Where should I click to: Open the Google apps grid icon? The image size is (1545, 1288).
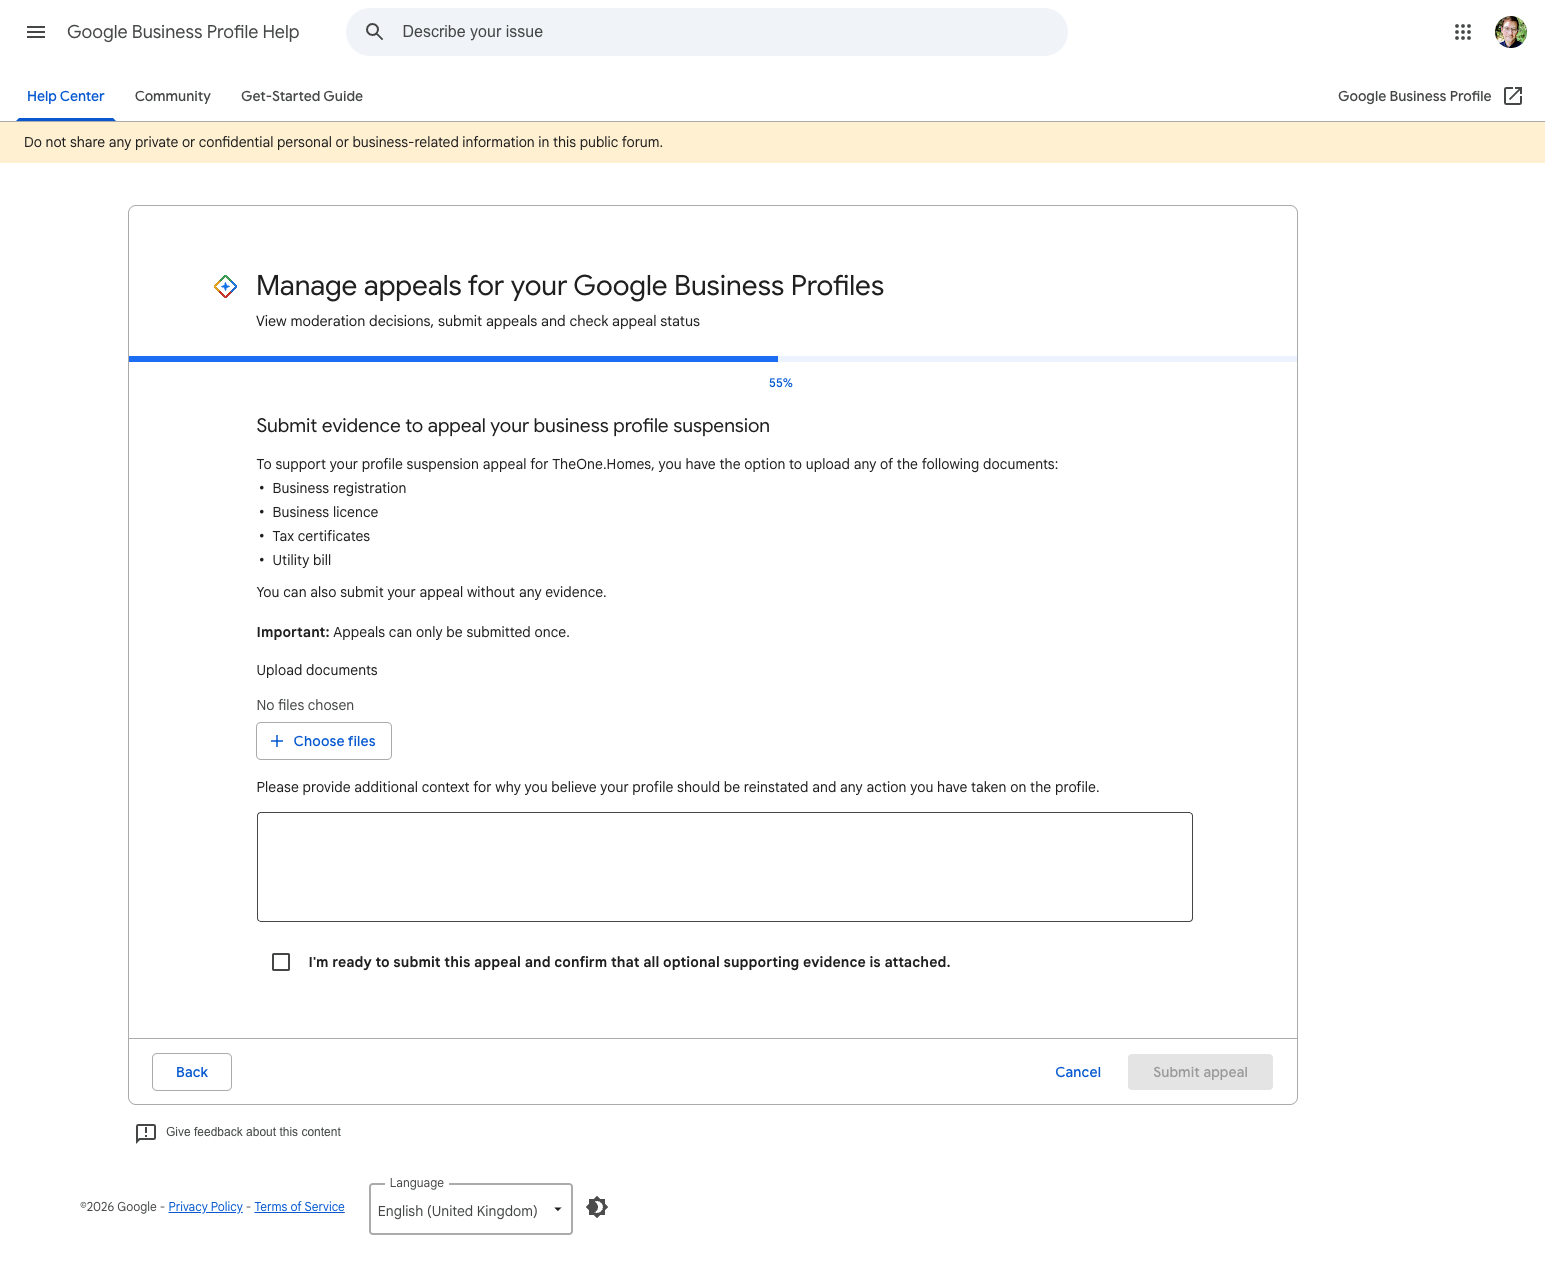point(1463,32)
